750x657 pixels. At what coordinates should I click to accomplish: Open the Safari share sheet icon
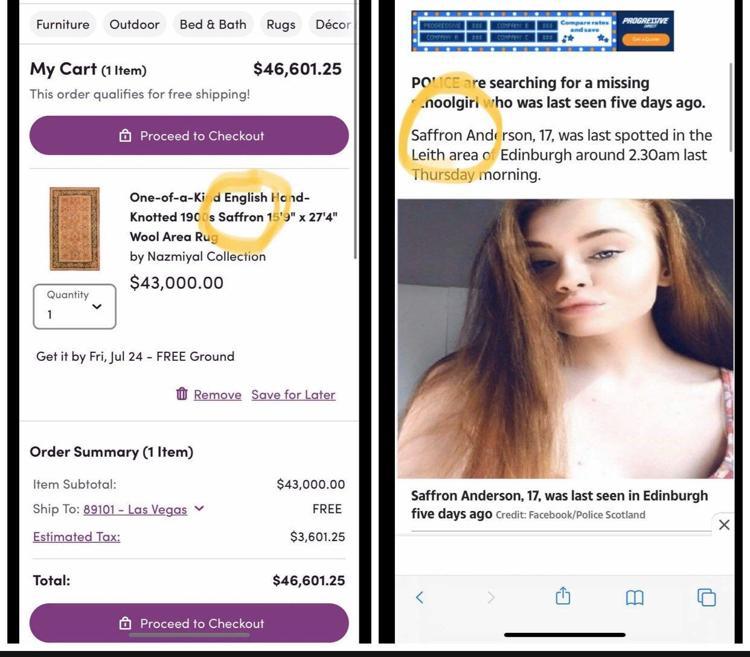pos(563,596)
